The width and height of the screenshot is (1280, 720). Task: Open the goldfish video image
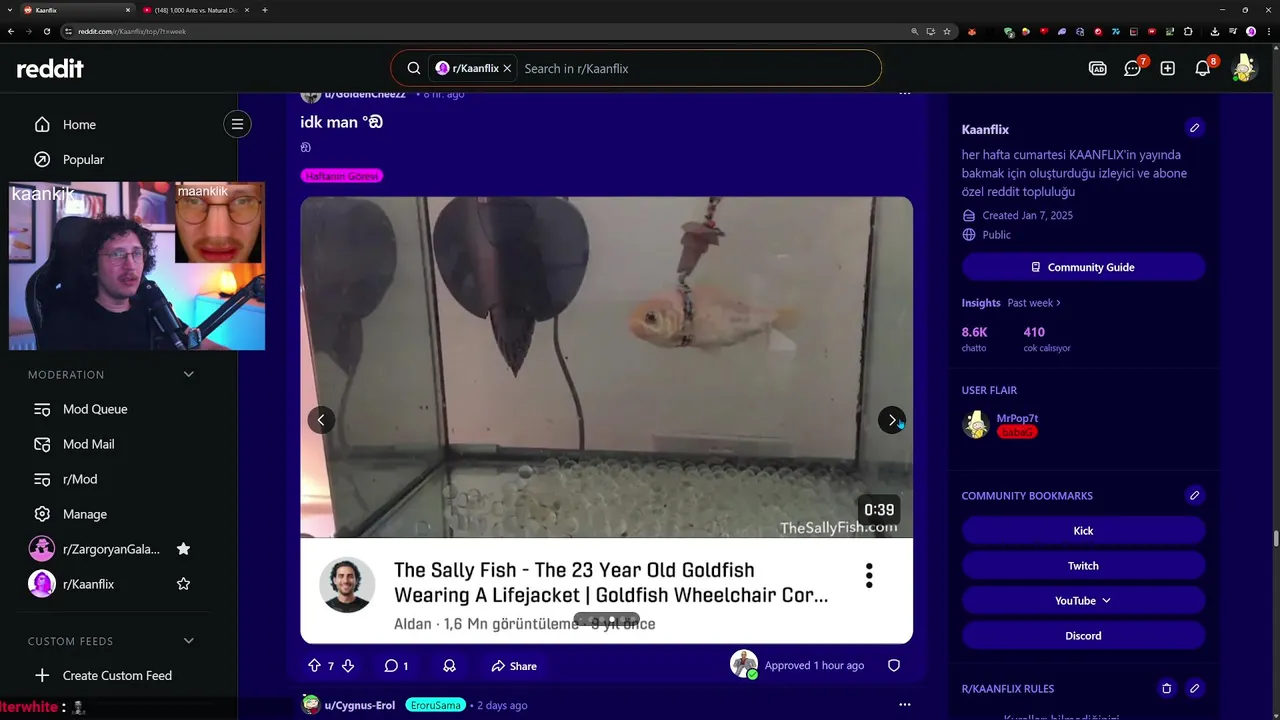click(x=606, y=367)
